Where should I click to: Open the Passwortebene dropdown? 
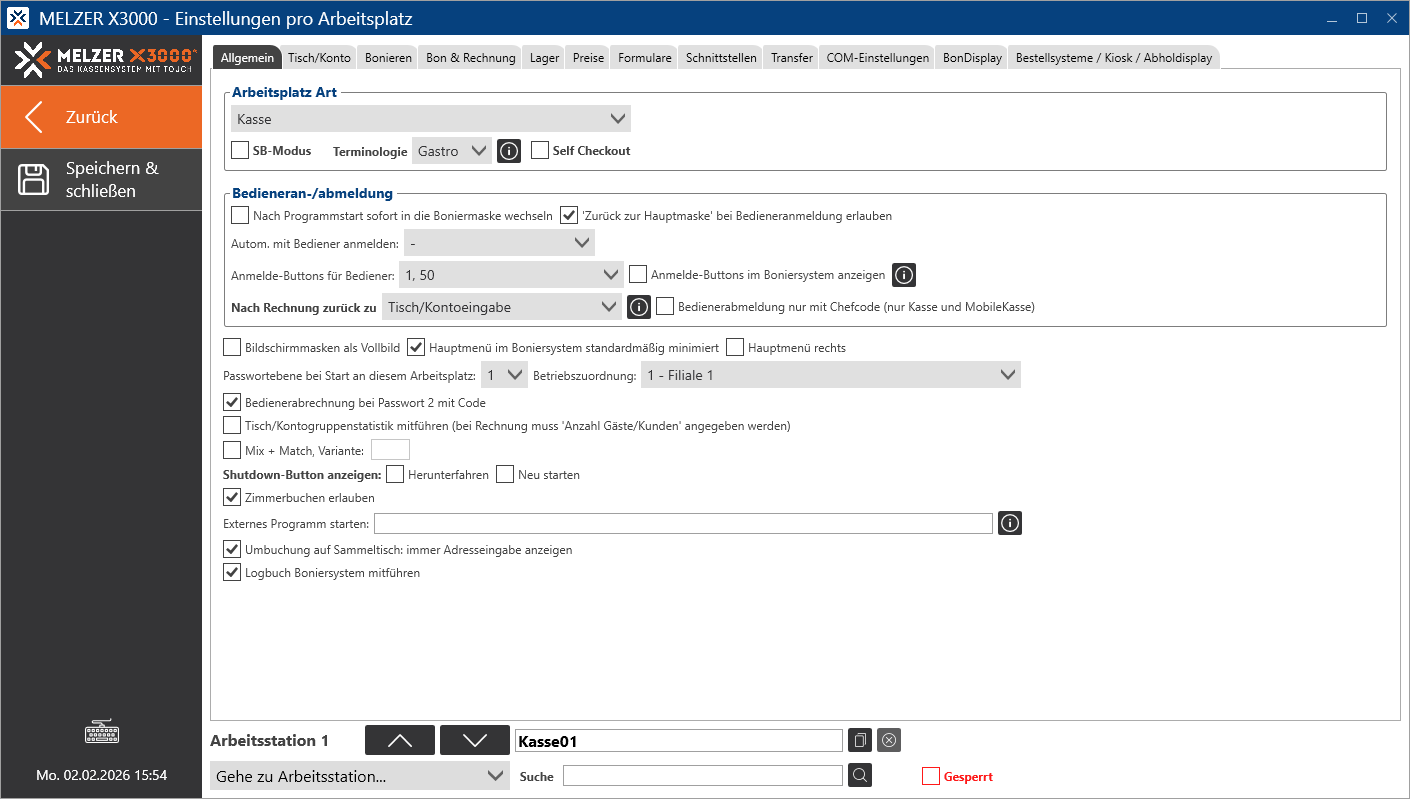point(504,376)
